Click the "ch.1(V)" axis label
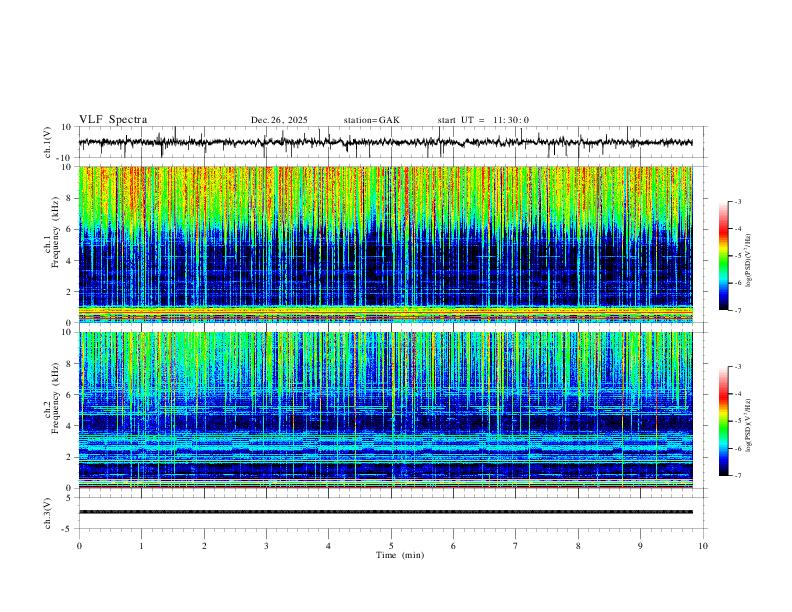The image size is (792, 612). 48,142
